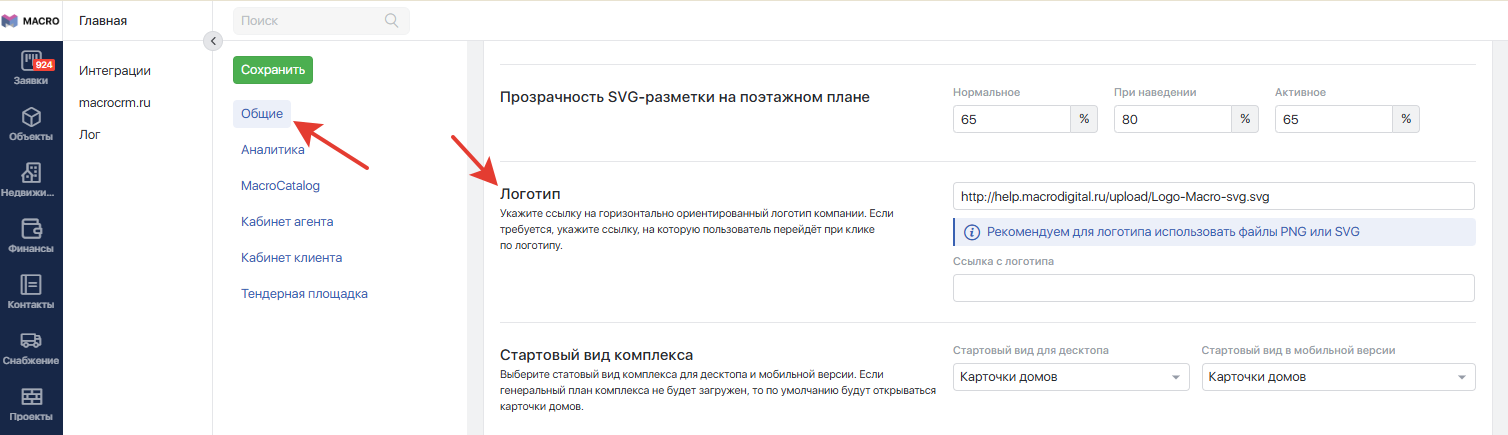1508x435 pixels.
Task: Open the Контакты icon in sidebar
Action: pyautogui.click(x=31, y=285)
